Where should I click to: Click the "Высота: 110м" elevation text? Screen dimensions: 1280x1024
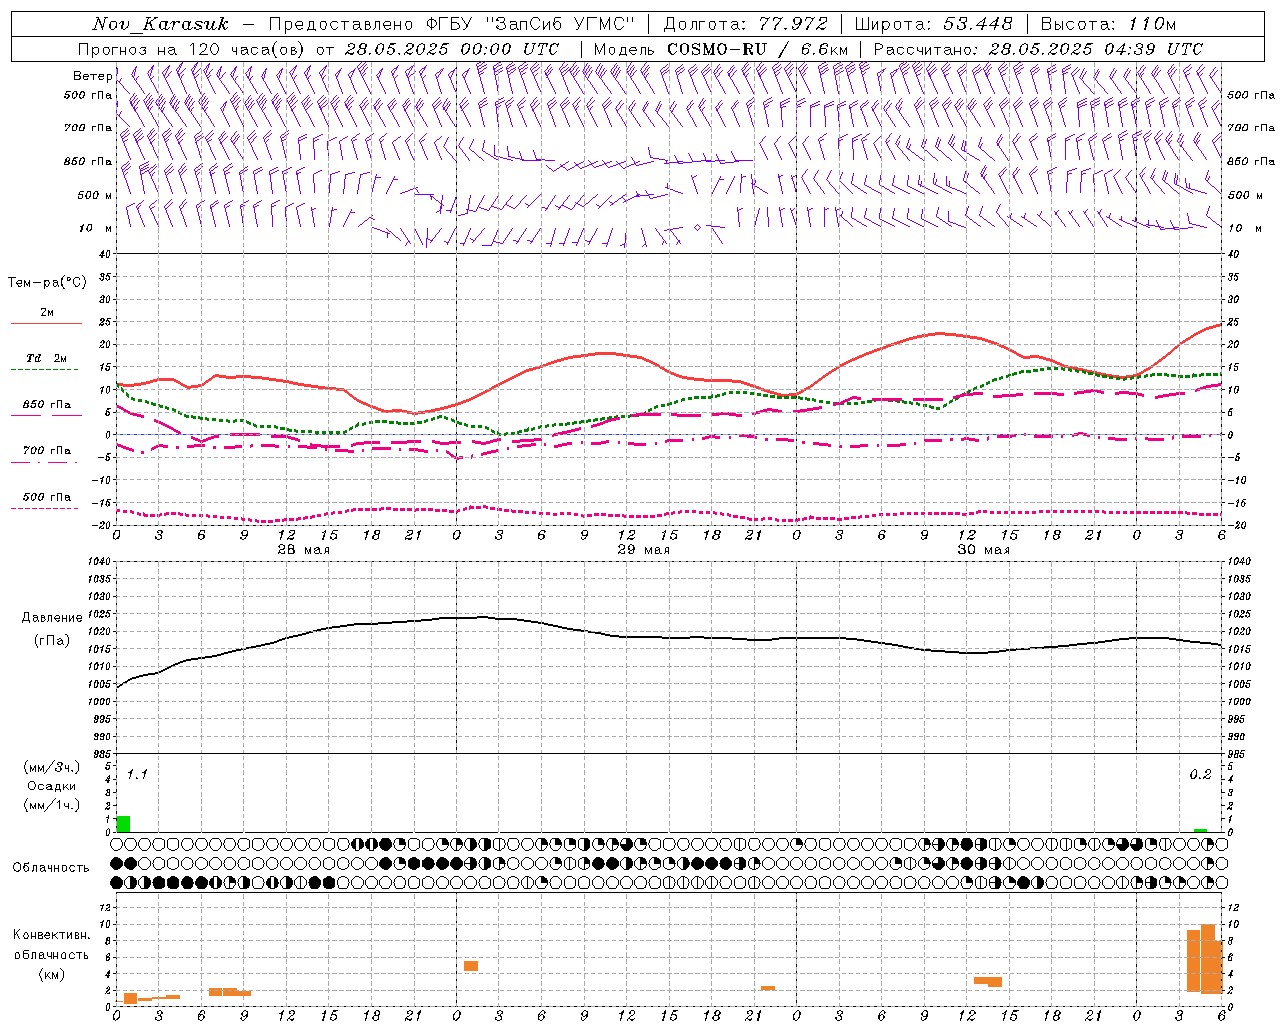point(1108,24)
